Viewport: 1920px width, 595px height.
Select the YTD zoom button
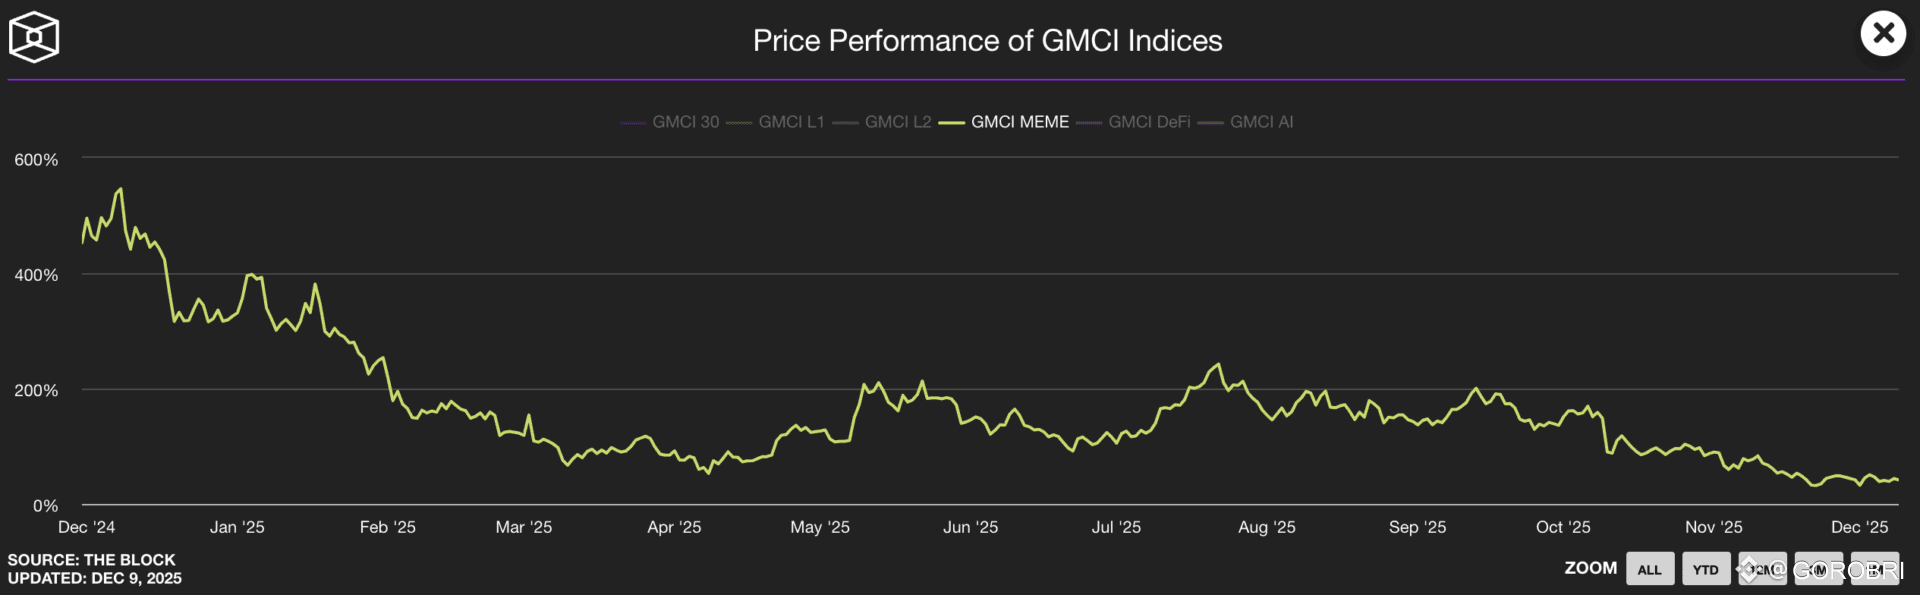point(1706,569)
